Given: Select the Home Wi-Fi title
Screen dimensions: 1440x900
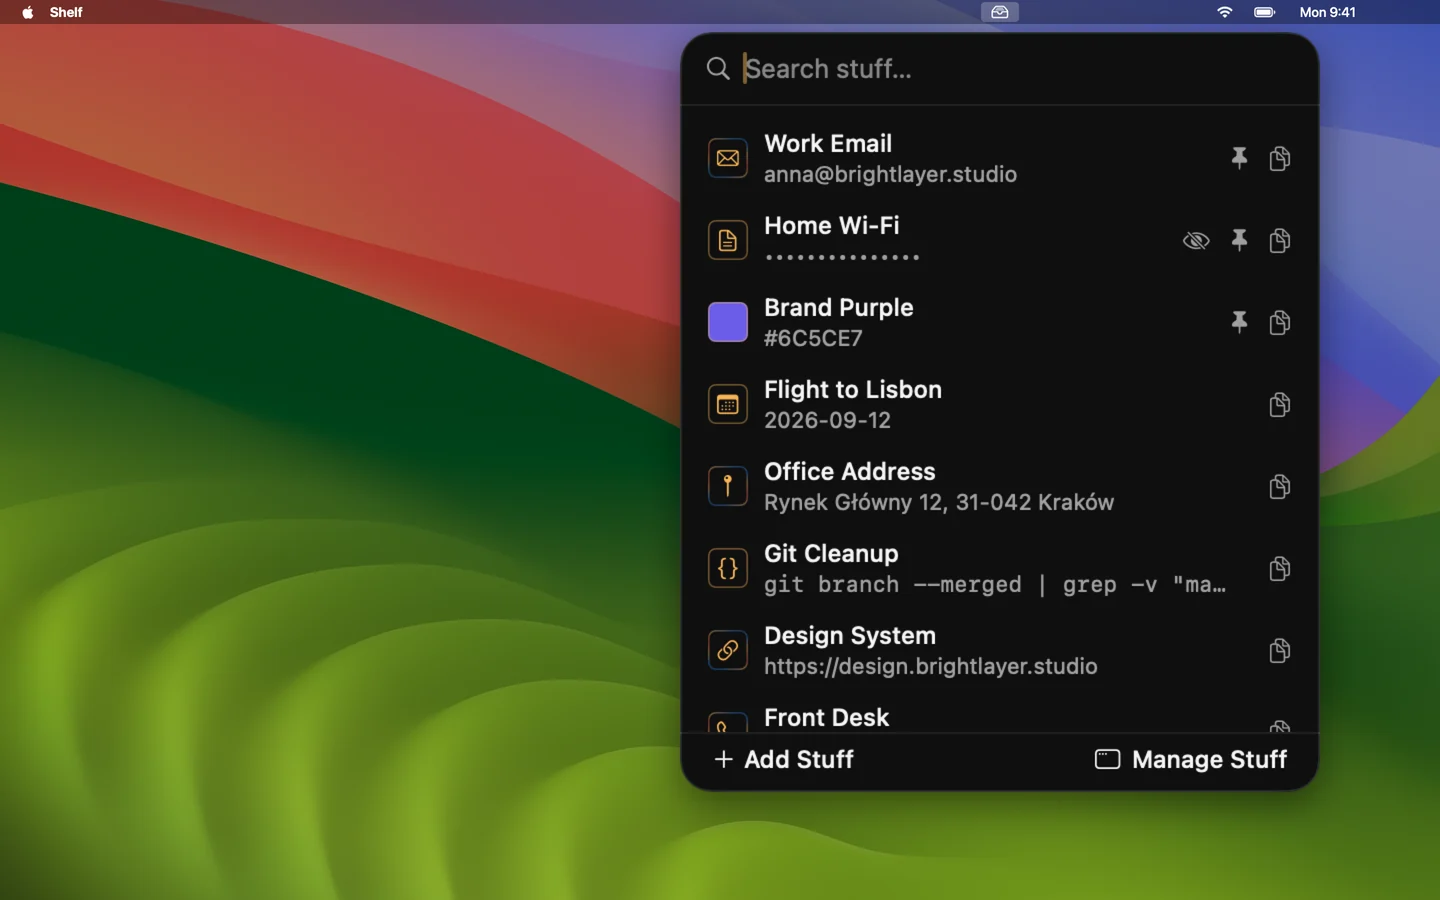Looking at the screenshot, I should [x=832, y=226].
